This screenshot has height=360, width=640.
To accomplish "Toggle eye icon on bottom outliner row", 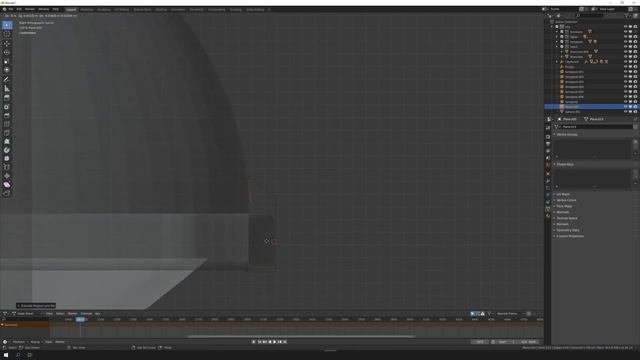I will tap(625, 111).
